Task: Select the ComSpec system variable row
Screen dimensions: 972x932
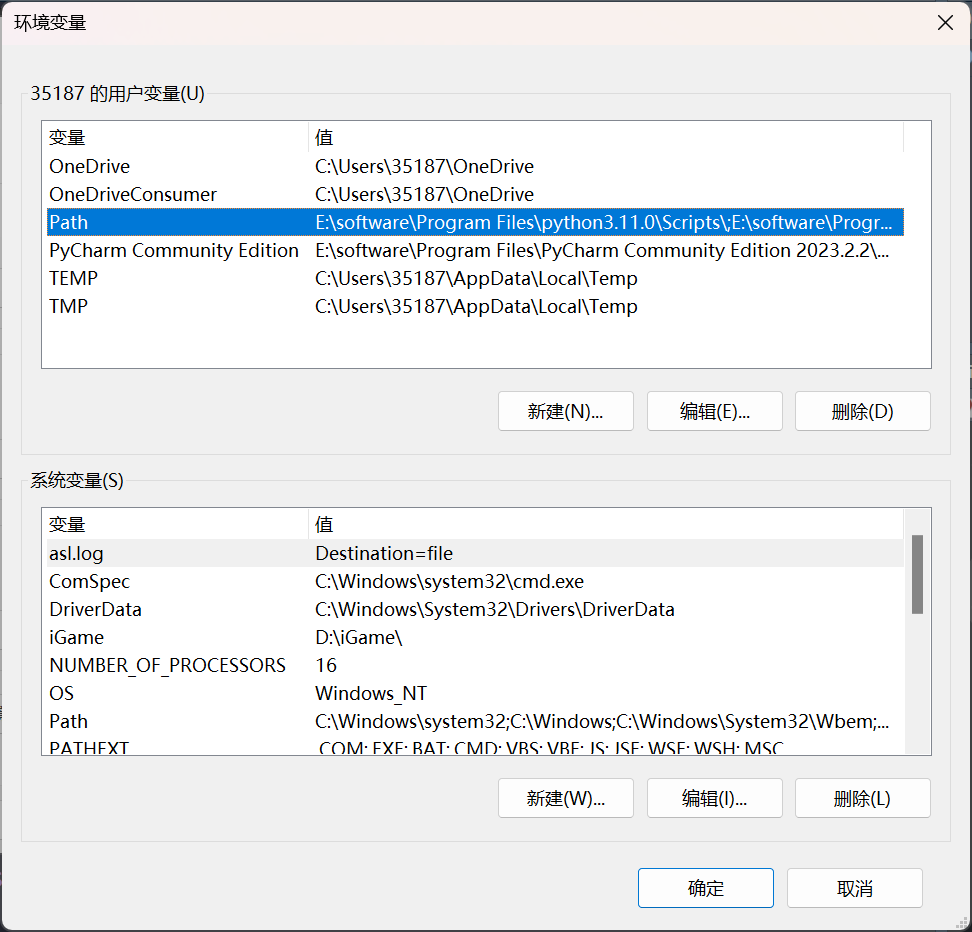Action: 475,581
